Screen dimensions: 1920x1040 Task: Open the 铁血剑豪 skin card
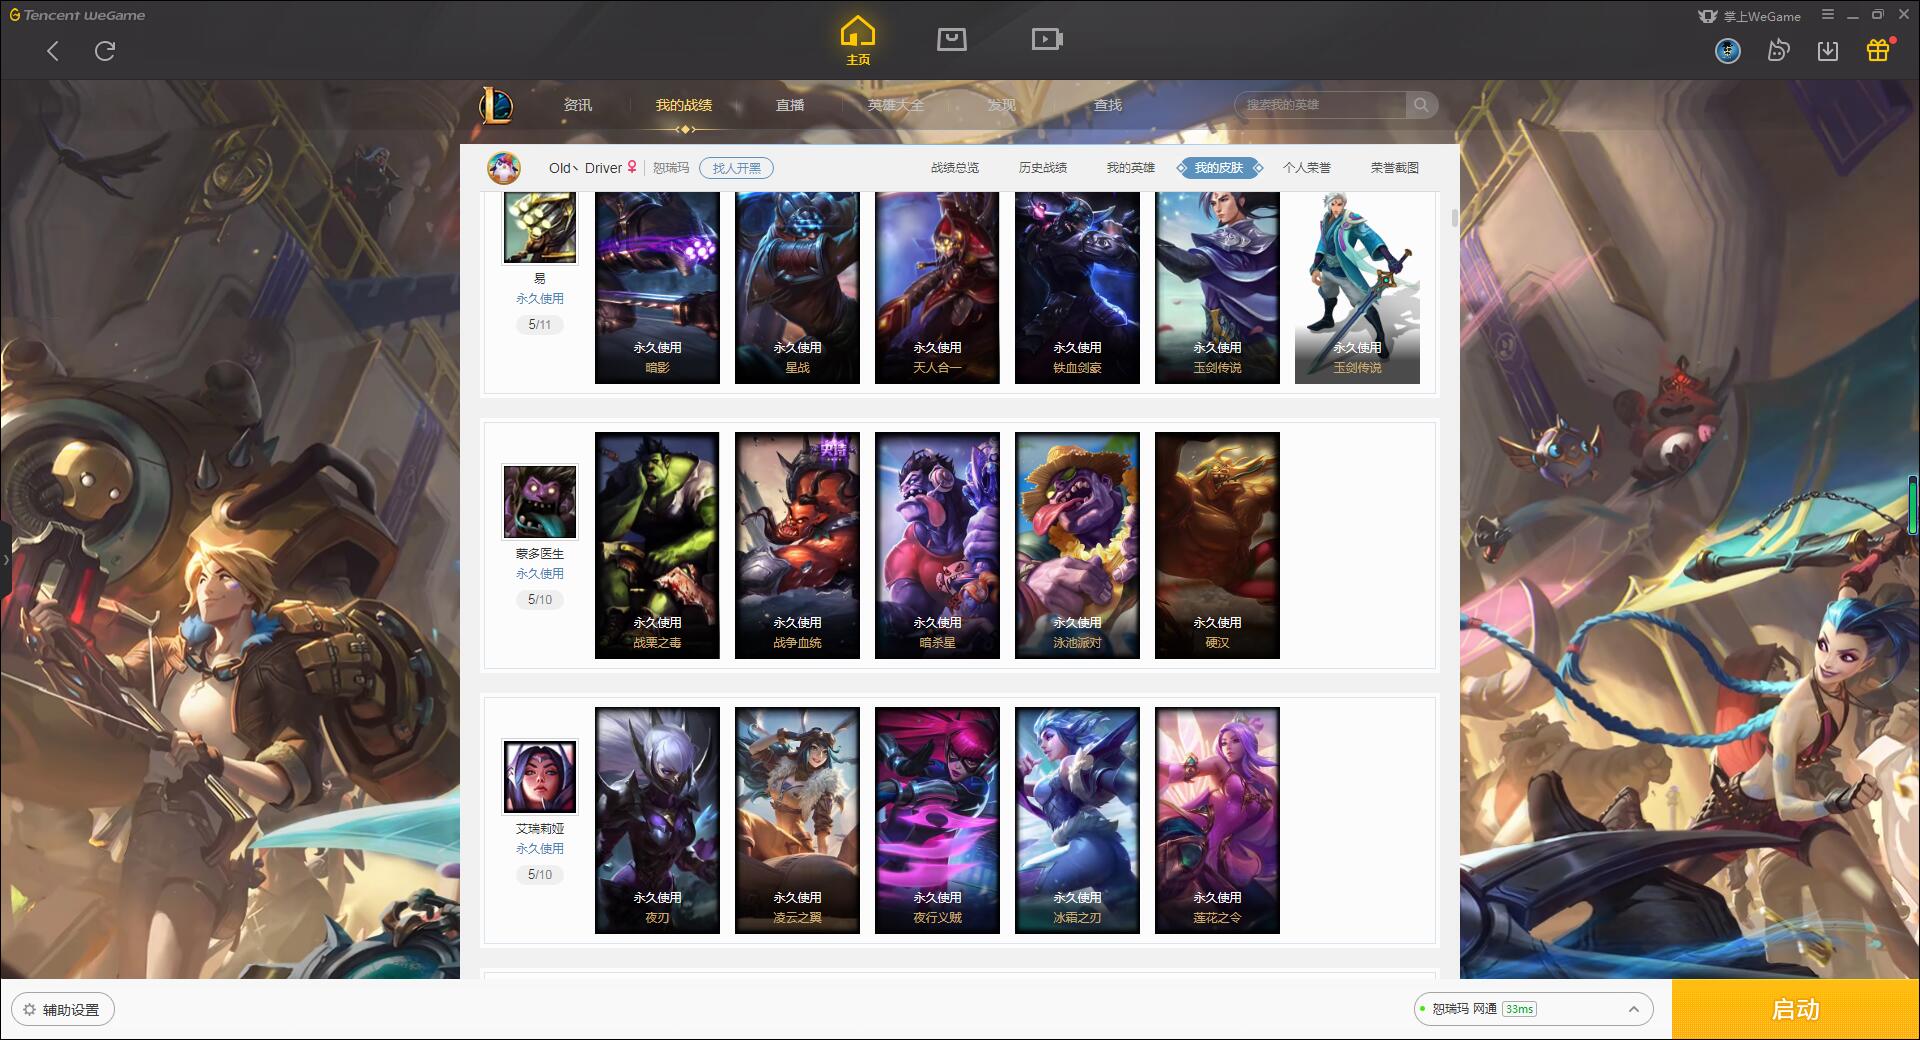point(1077,288)
